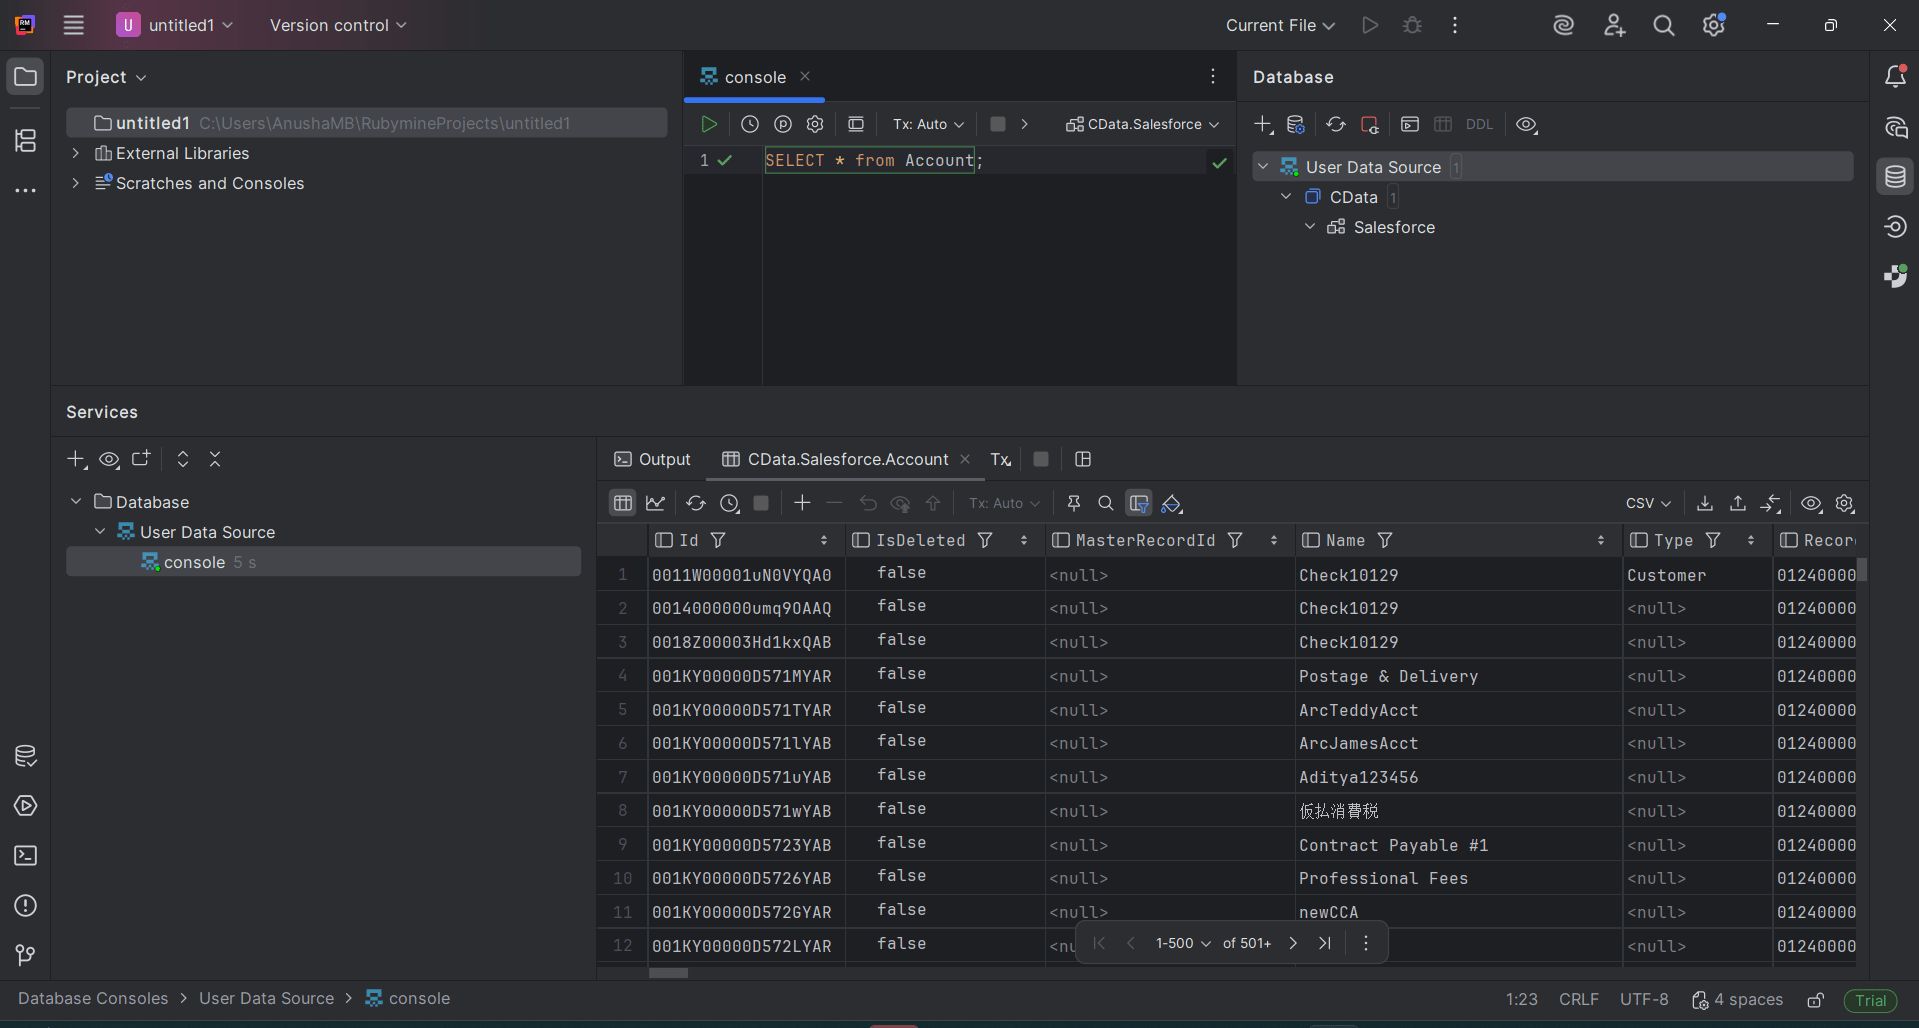The height and width of the screenshot is (1028, 1919).
Task: Open the CSV export format dropdown
Action: click(1647, 503)
